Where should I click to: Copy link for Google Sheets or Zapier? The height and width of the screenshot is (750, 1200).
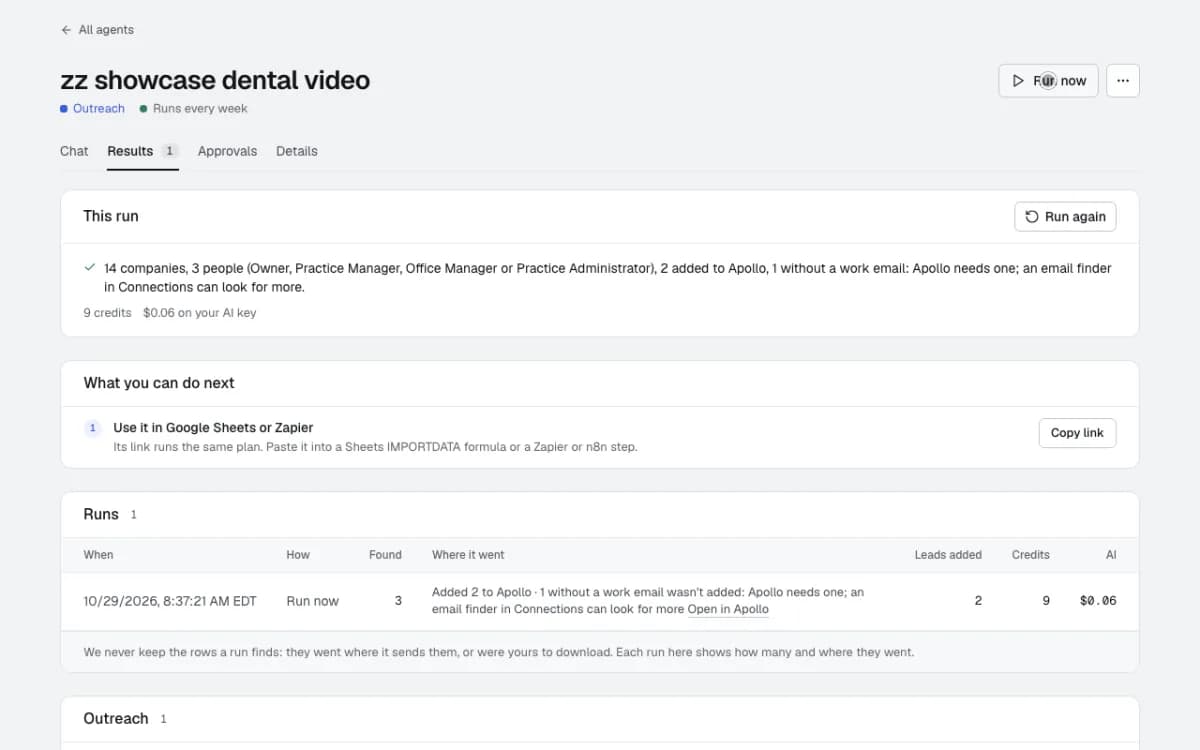pyautogui.click(x=1077, y=433)
